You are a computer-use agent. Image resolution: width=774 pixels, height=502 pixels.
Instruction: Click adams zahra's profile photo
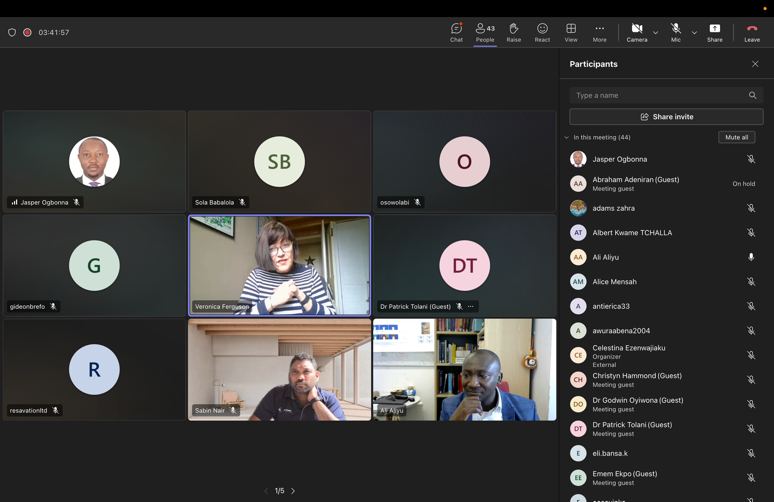578,208
